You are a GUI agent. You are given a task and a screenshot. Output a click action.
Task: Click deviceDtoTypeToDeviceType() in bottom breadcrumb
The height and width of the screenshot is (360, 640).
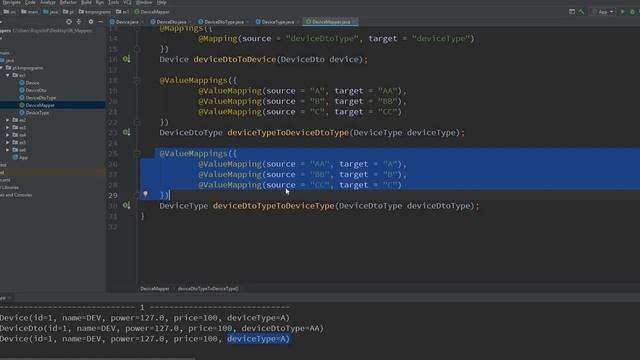(208, 289)
